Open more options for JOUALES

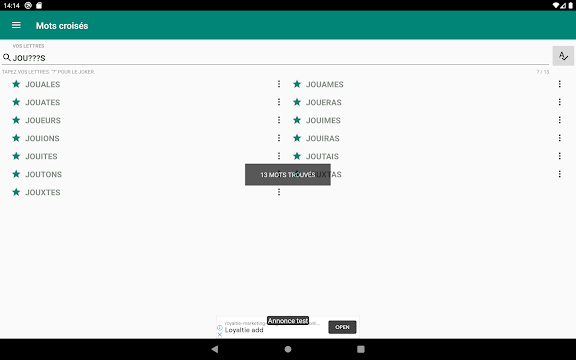279,84
